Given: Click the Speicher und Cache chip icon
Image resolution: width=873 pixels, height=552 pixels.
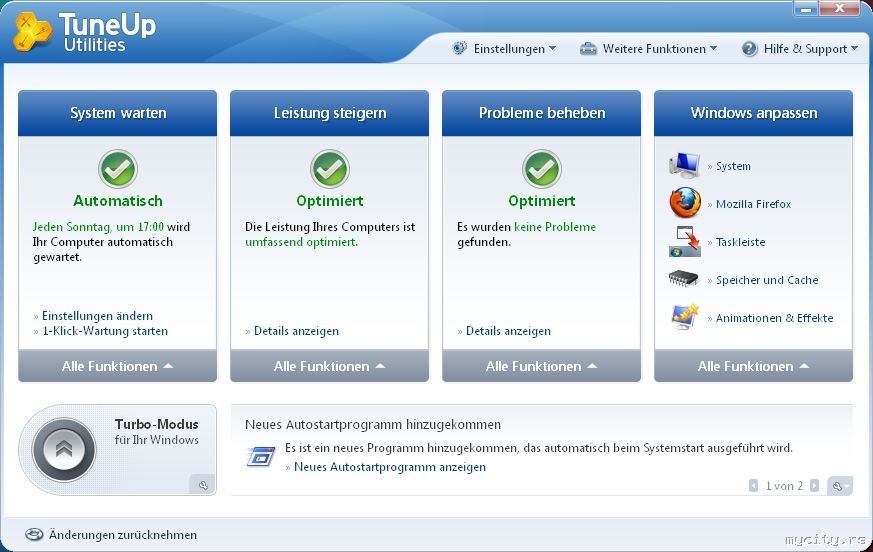Looking at the screenshot, I should point(684,279).
